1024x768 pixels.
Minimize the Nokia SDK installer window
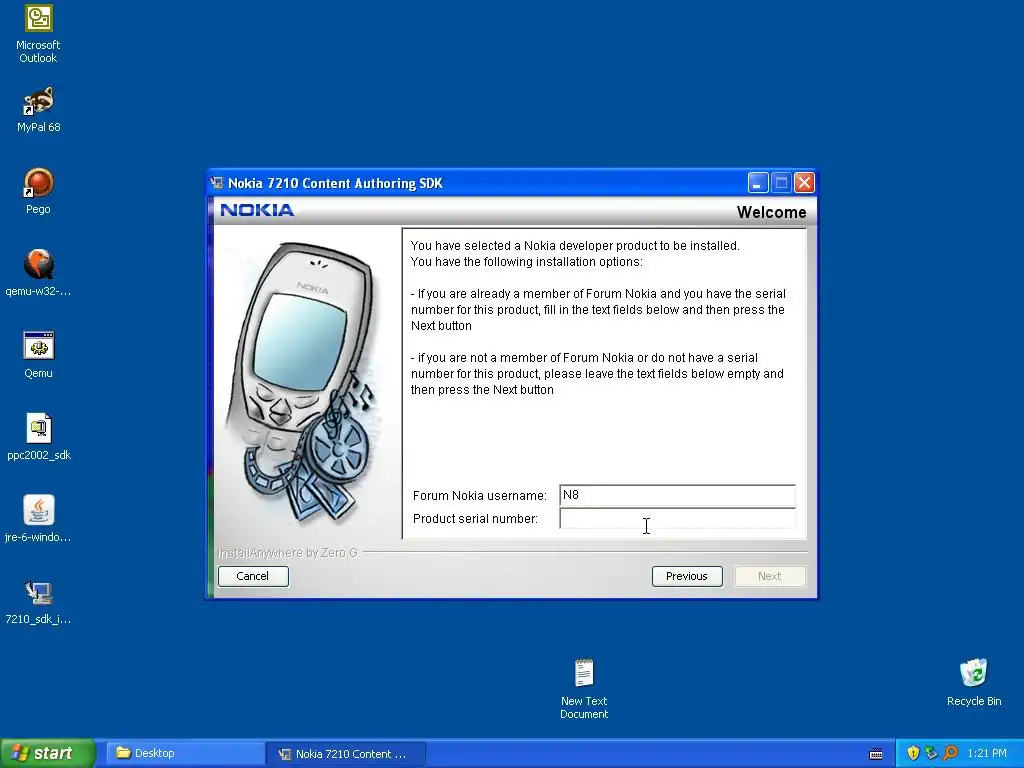(758, 183)
